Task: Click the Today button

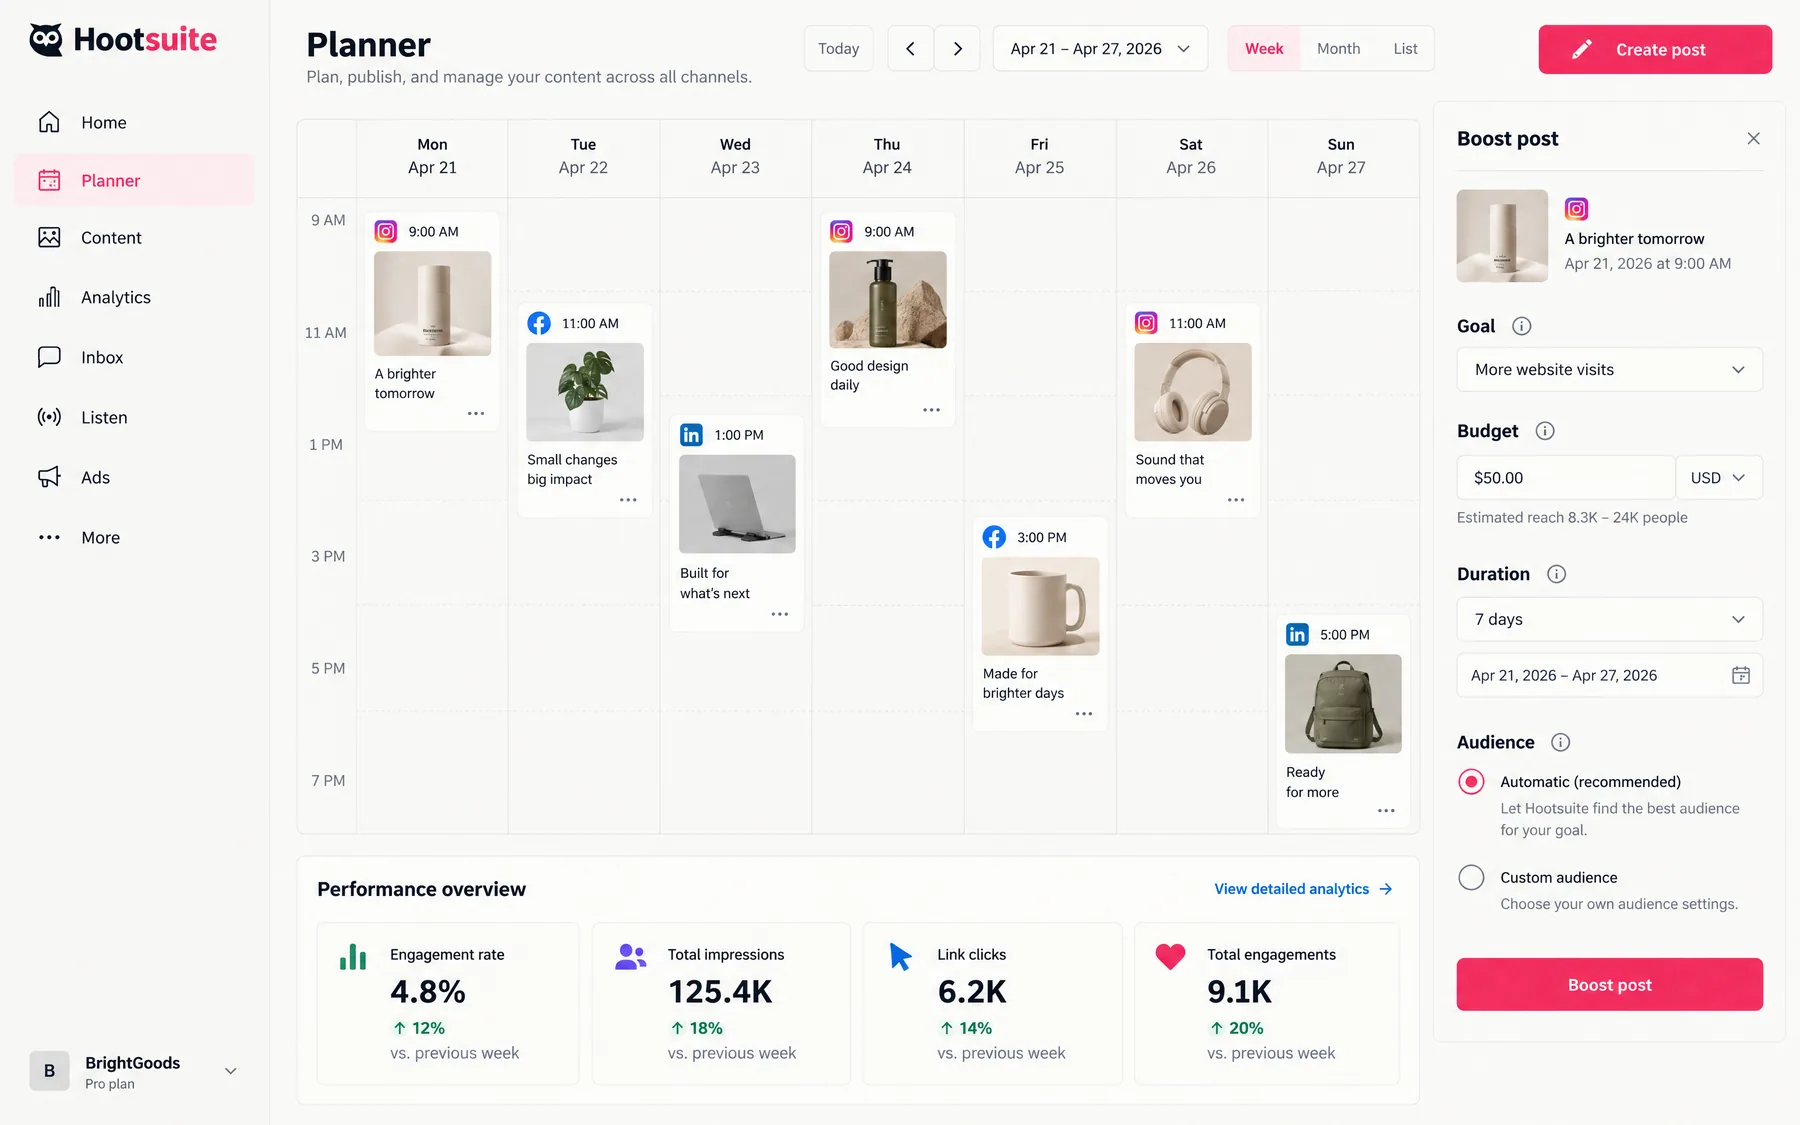Action: [838, 48]
